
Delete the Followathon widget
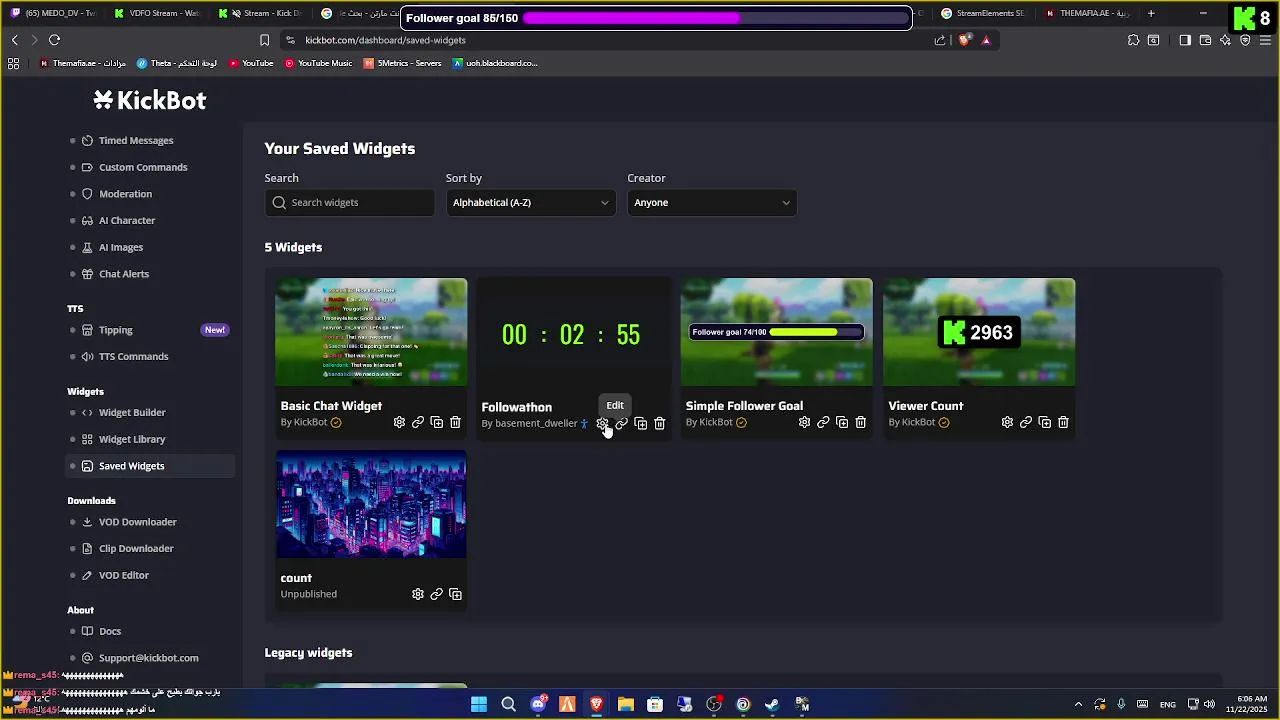(659, 423)
